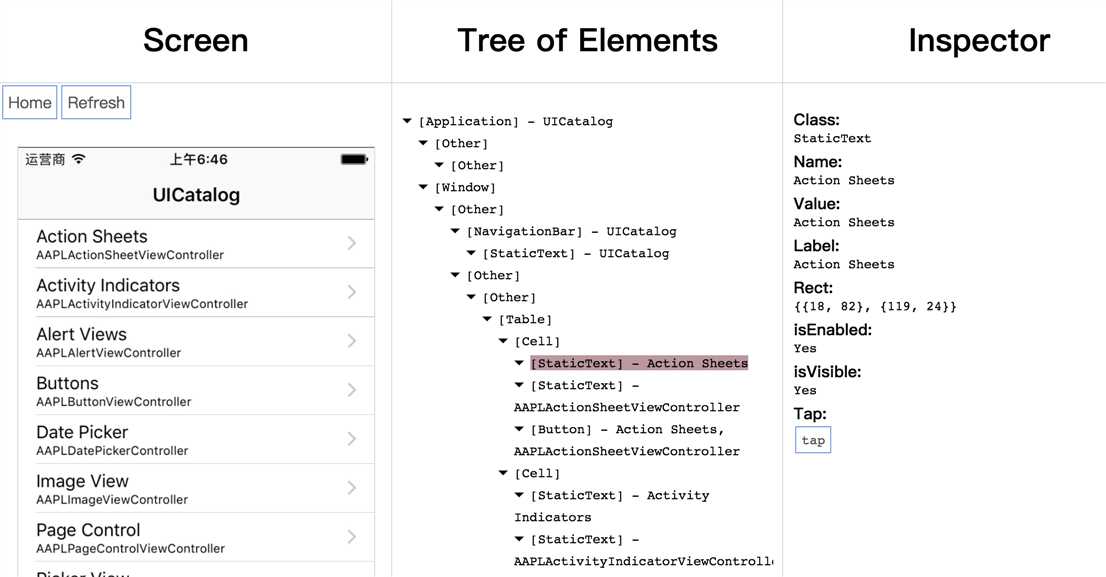Viewport: 1106px width, 577px height.
Task: Toggle arrow of [Button] - Action Sheets node
Action: [x=519, y=429]
